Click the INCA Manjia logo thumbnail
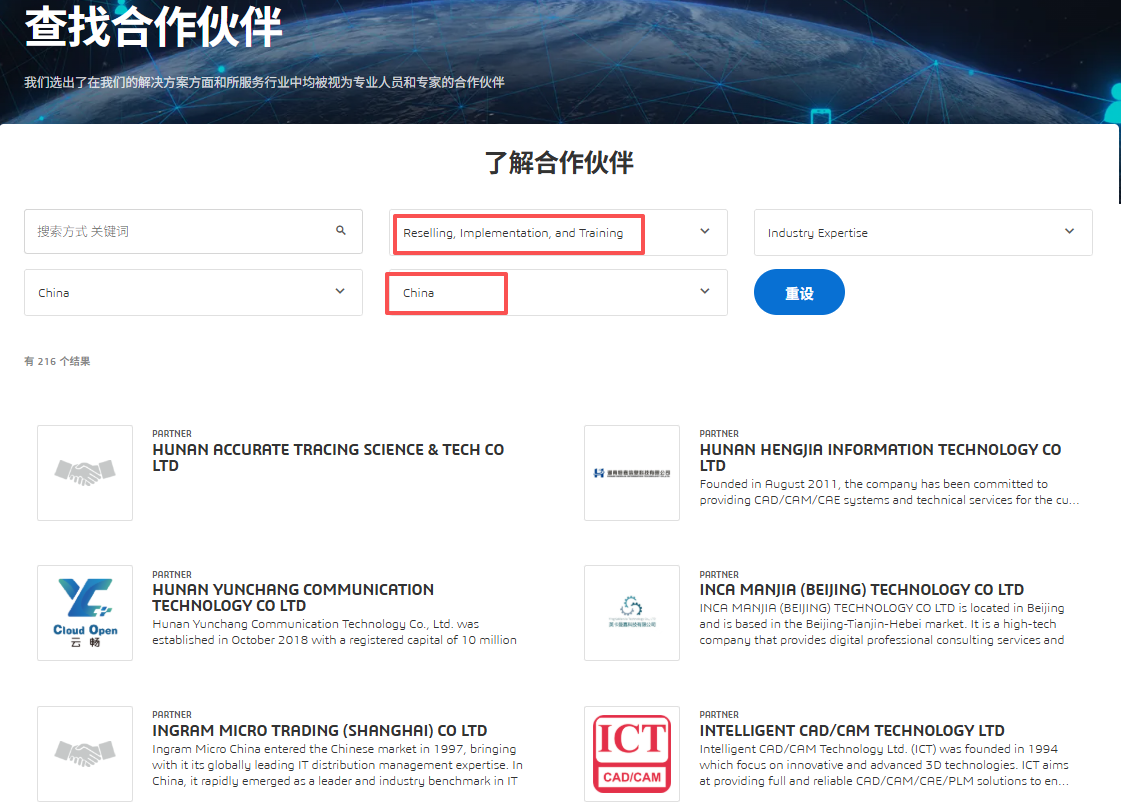This screenshot has width=1121, height=805. (632, 613)
